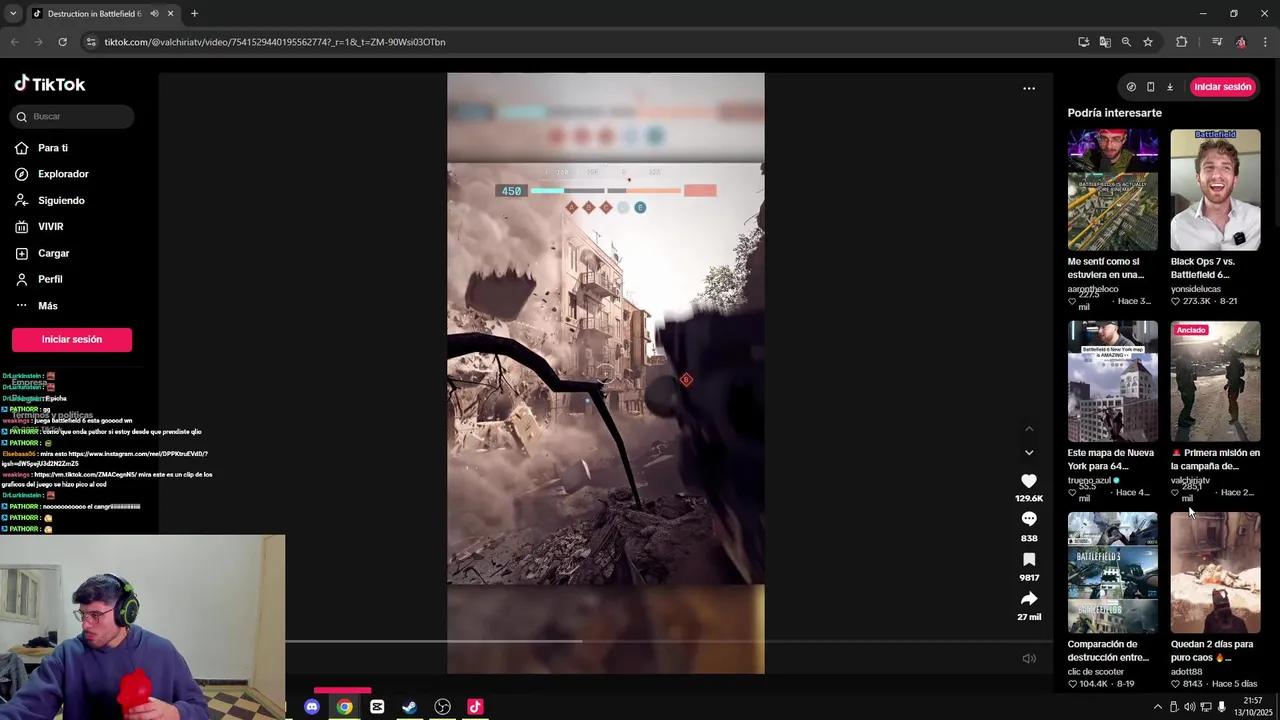This screenshot has height=720, width=1280.
Task: Save the video with bookmark icon
Action: [x=1029, y=559]
